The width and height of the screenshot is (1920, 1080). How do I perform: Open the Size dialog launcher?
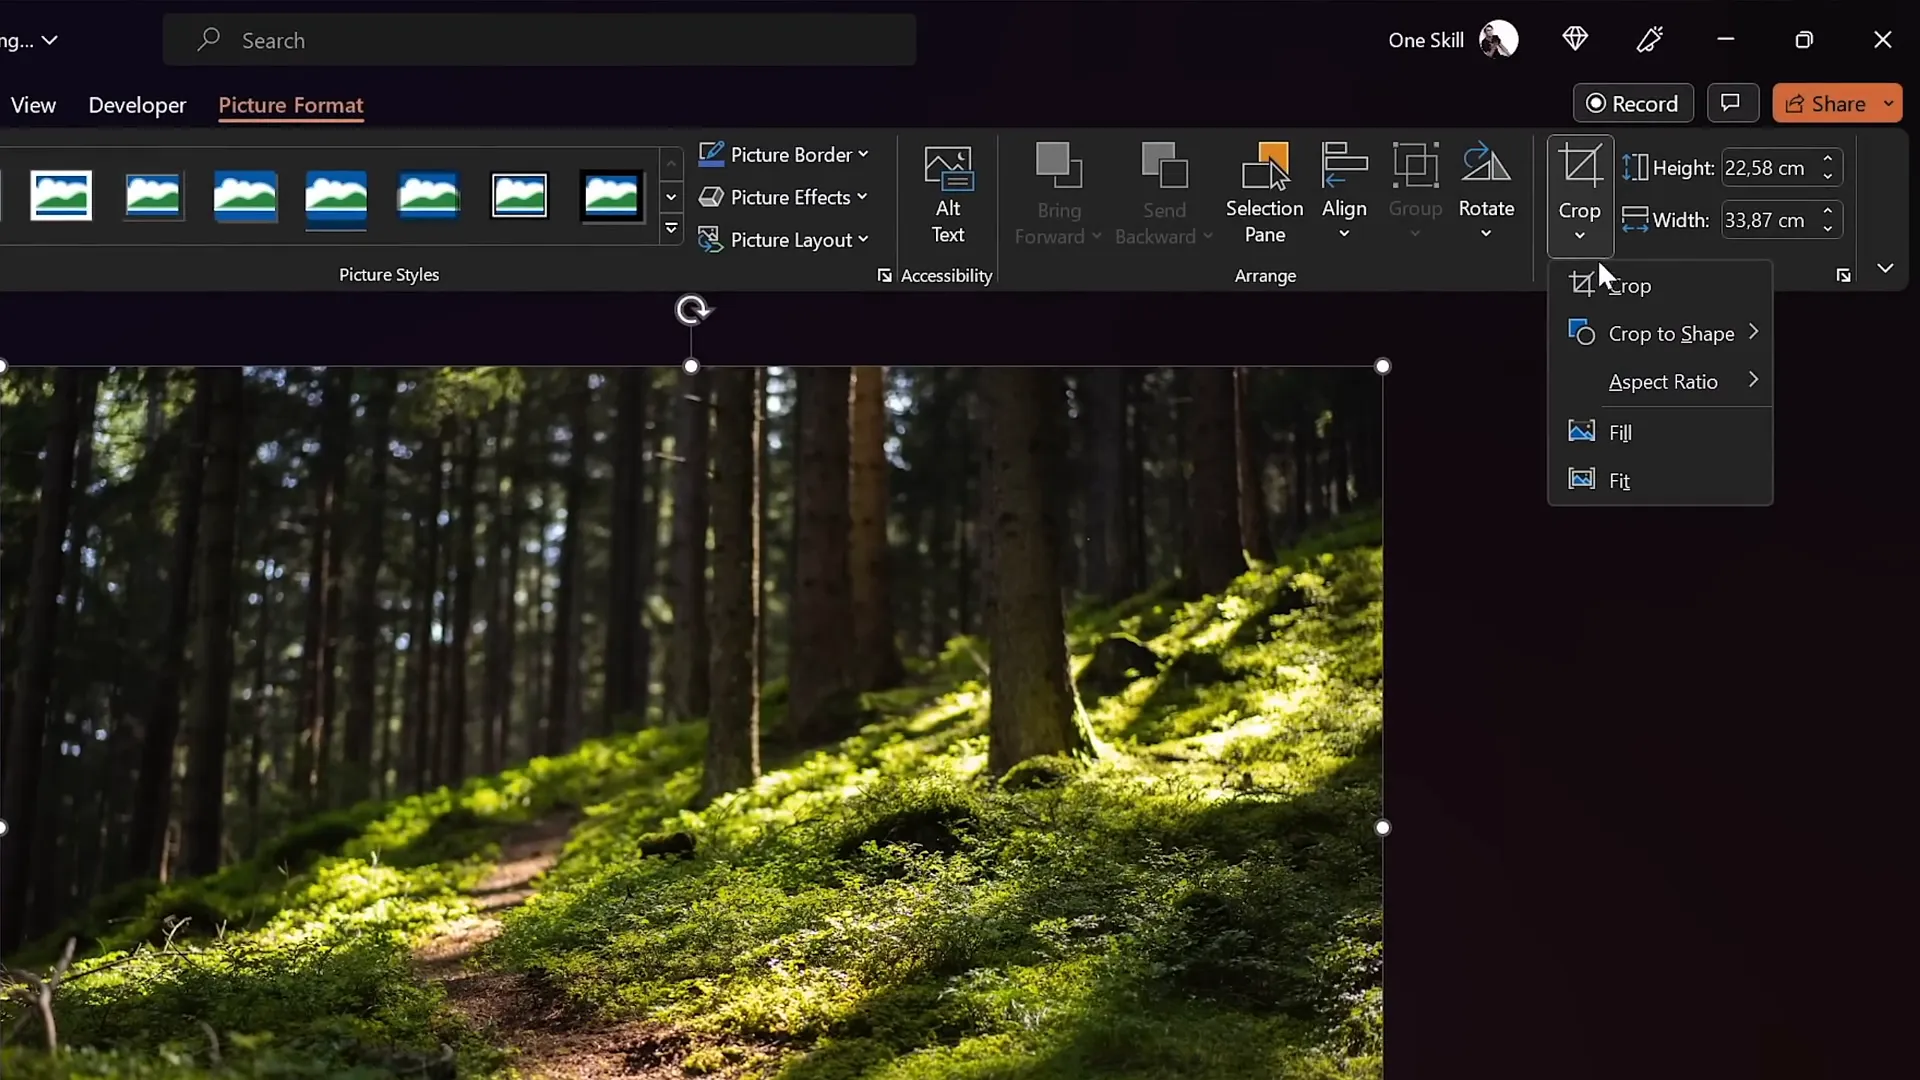(1843, 276)
